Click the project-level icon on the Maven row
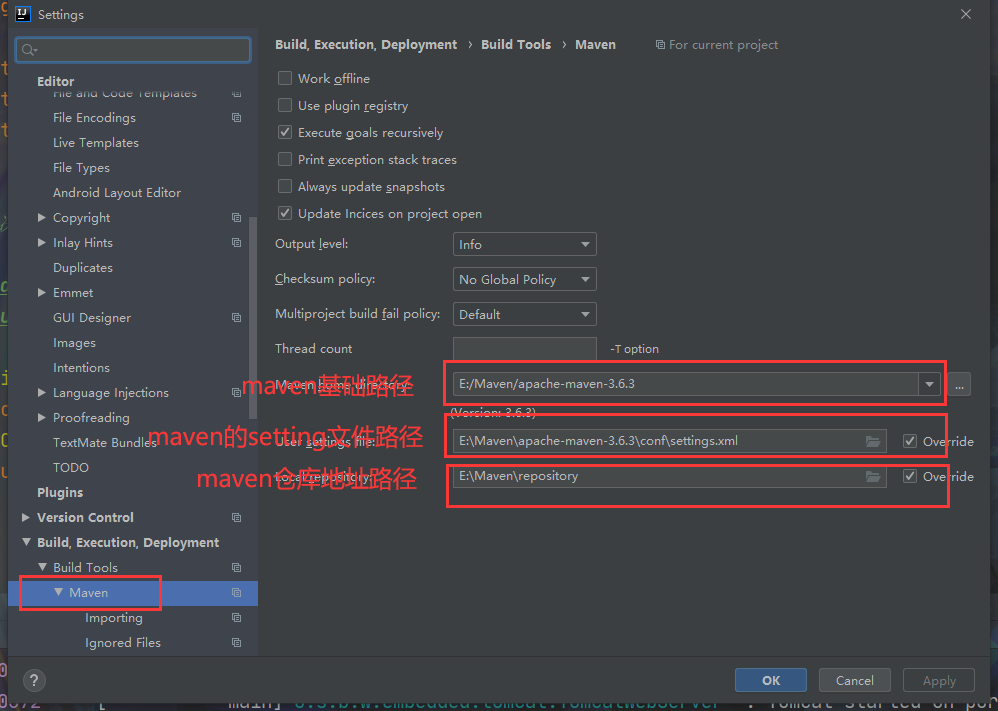998x711 pixels. coord(236,593)
